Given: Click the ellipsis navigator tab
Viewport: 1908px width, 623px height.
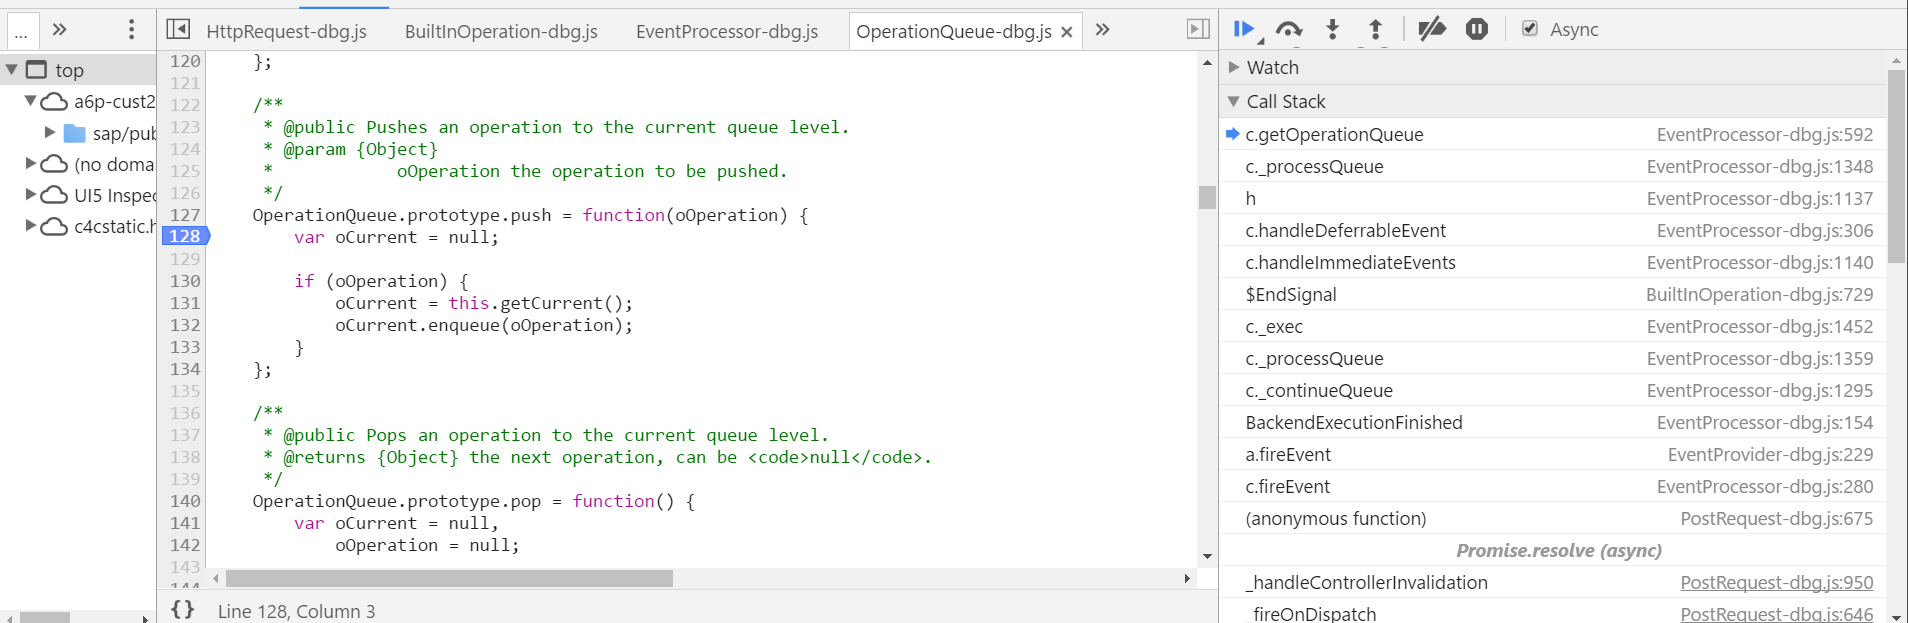Looking at the screenshot, I should [21, 32].
